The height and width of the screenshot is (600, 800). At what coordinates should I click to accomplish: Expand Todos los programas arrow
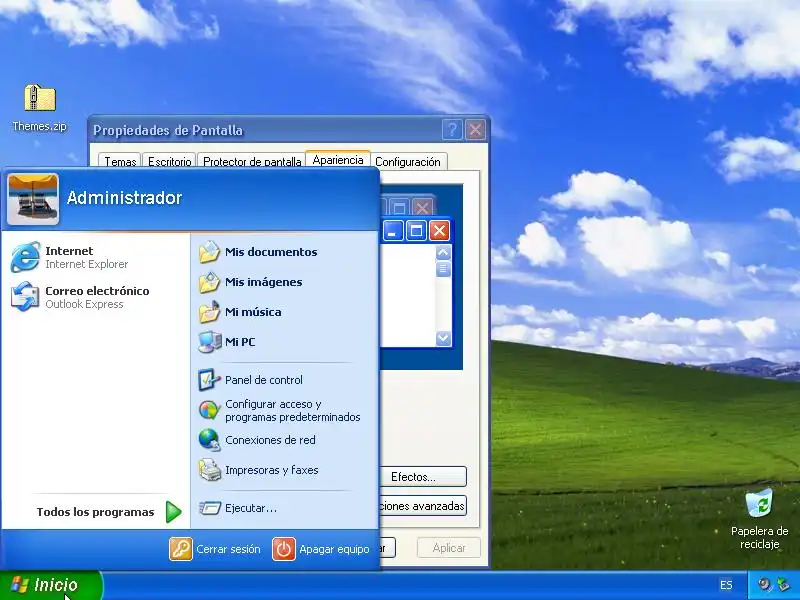173,512
